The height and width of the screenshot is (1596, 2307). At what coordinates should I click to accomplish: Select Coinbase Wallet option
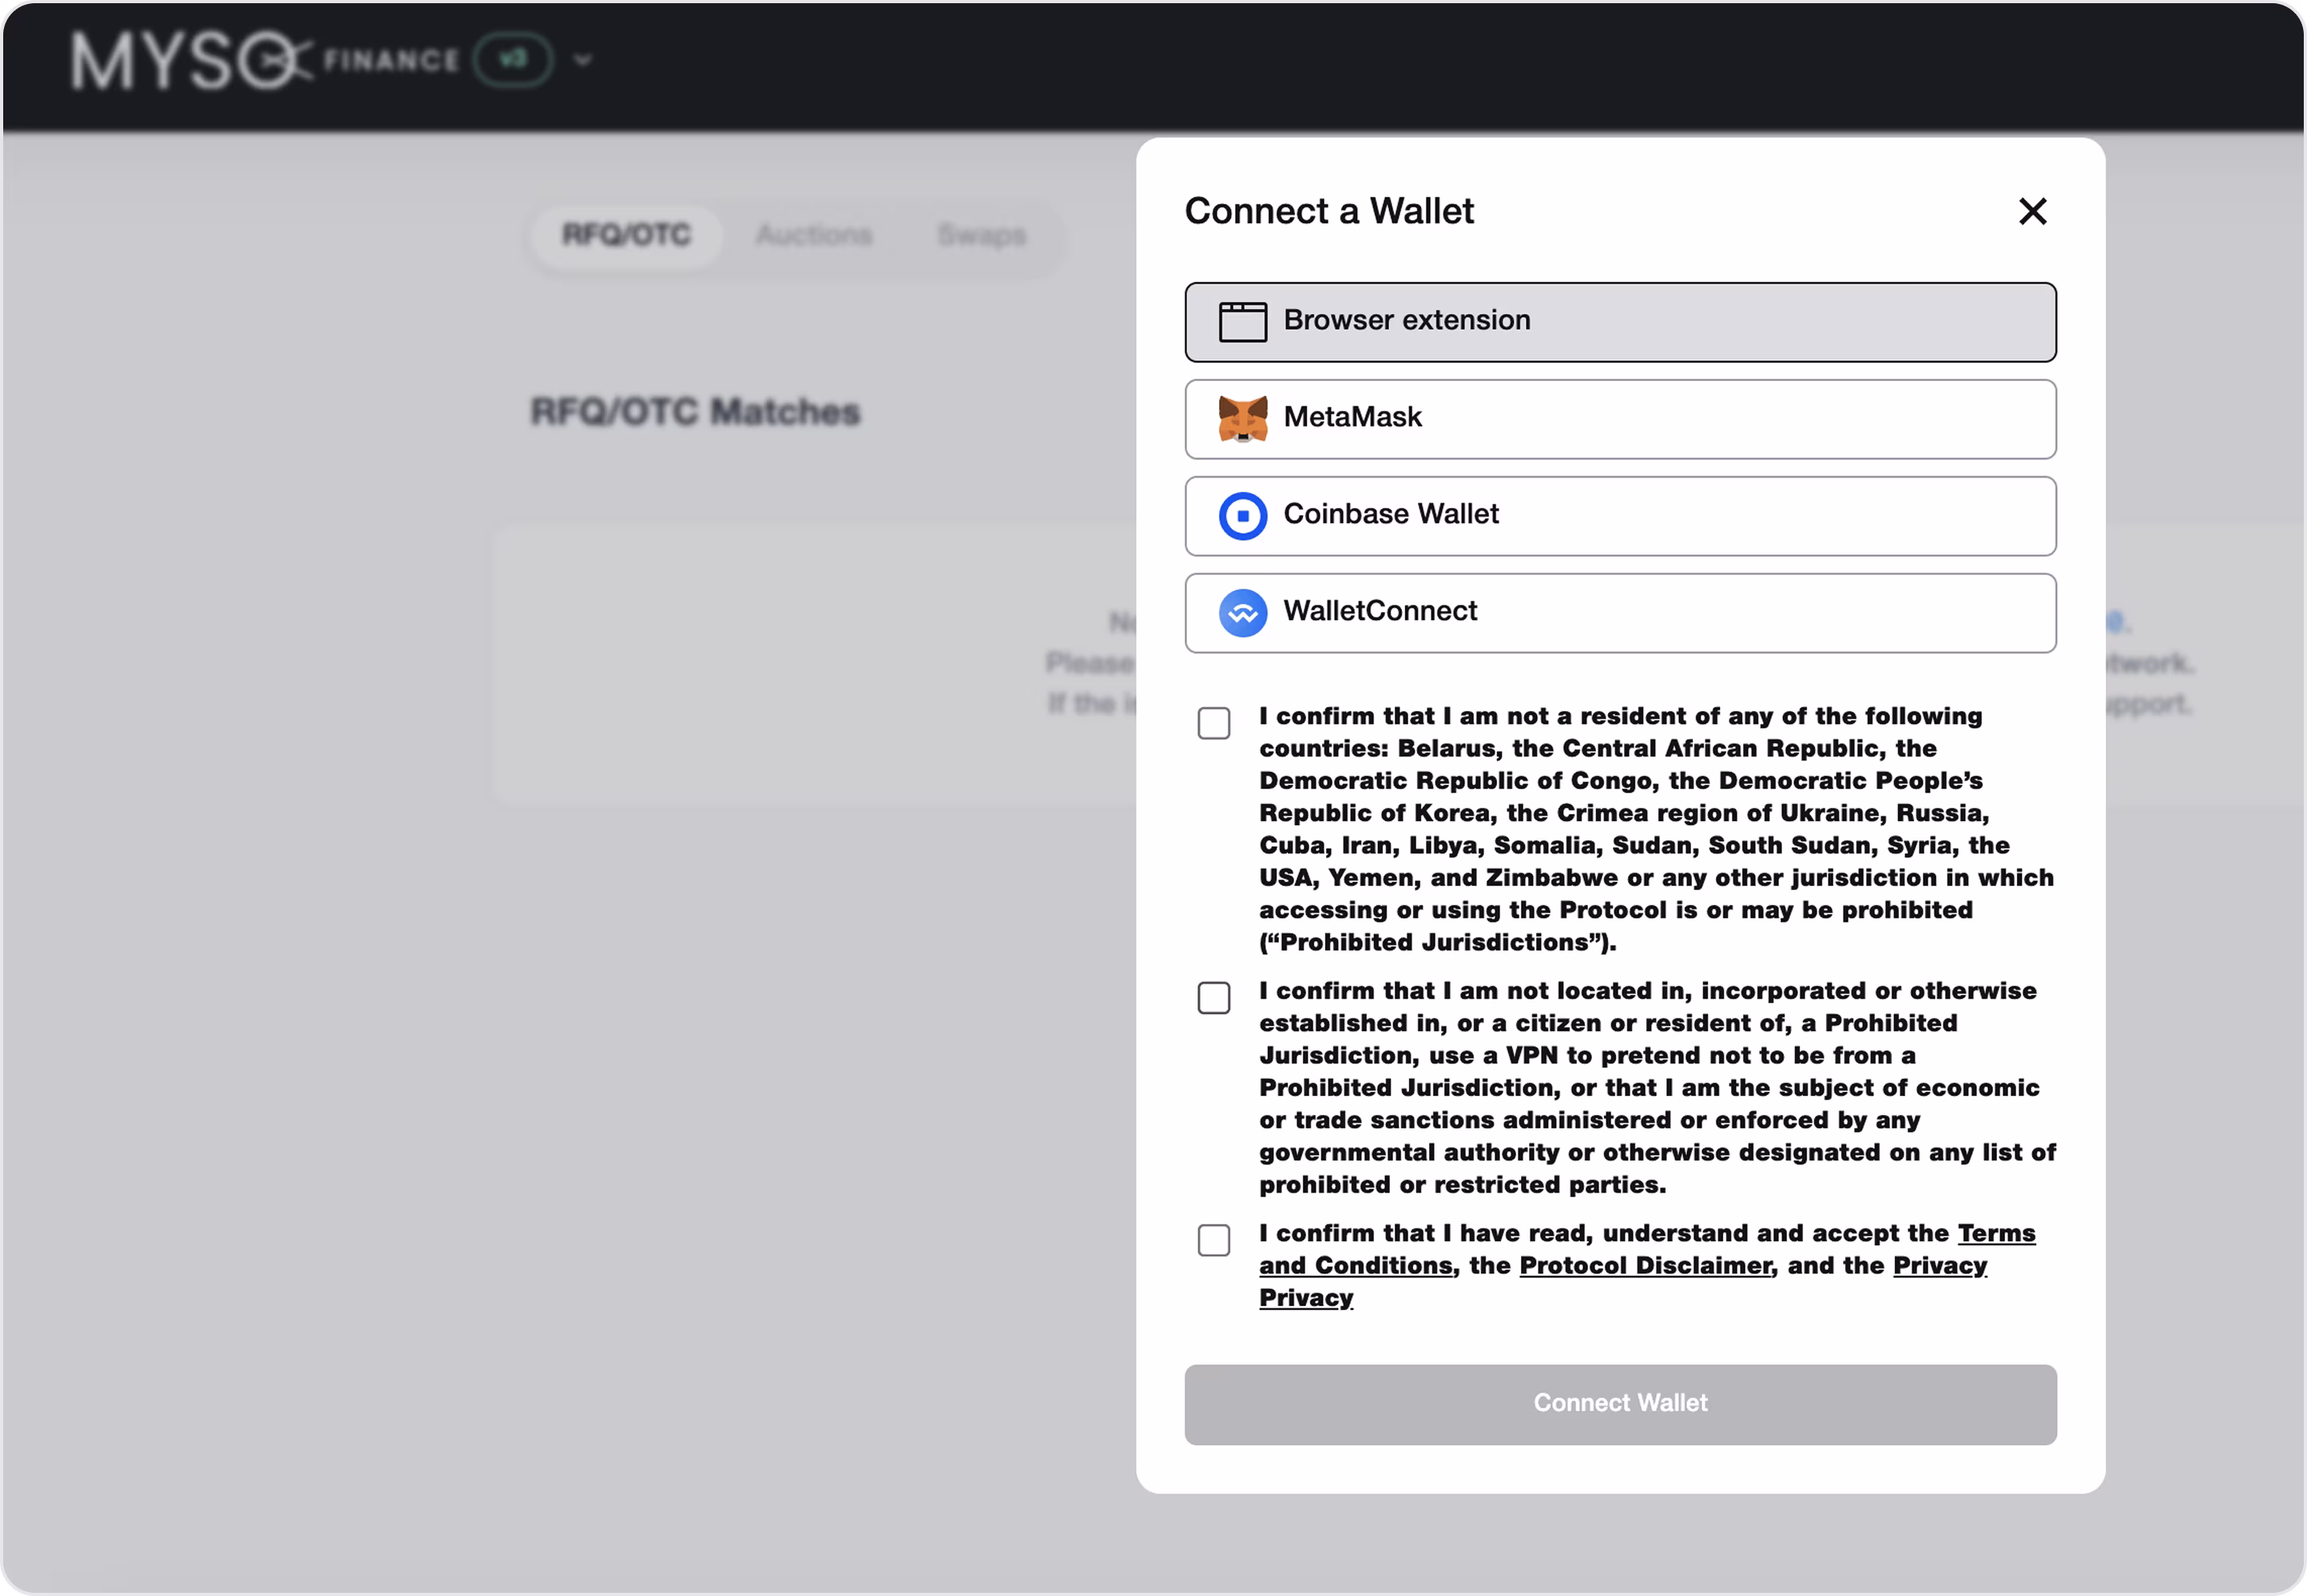point(1620,516)
